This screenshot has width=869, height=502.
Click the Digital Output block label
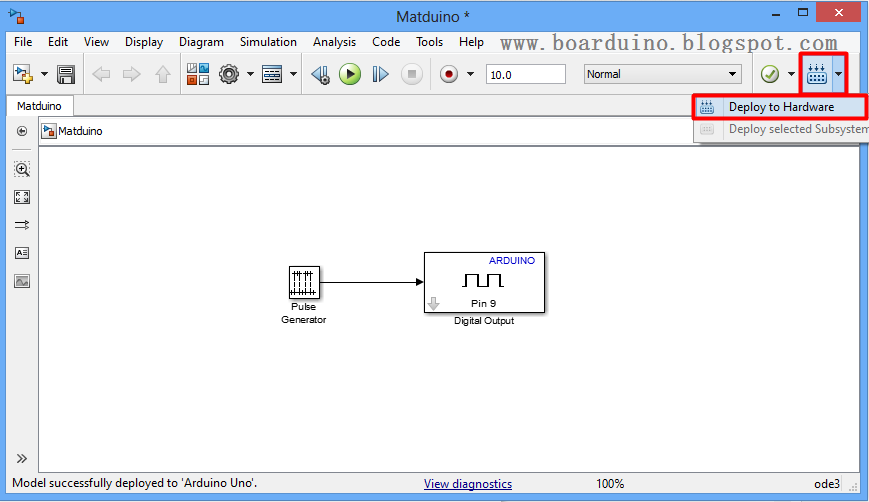pos(484,321)
